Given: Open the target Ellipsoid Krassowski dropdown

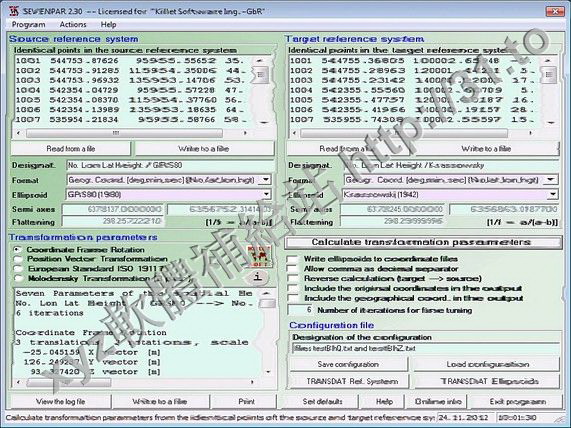Looking at the screenshot, I should pyautogui.click(x=553, y=195).
